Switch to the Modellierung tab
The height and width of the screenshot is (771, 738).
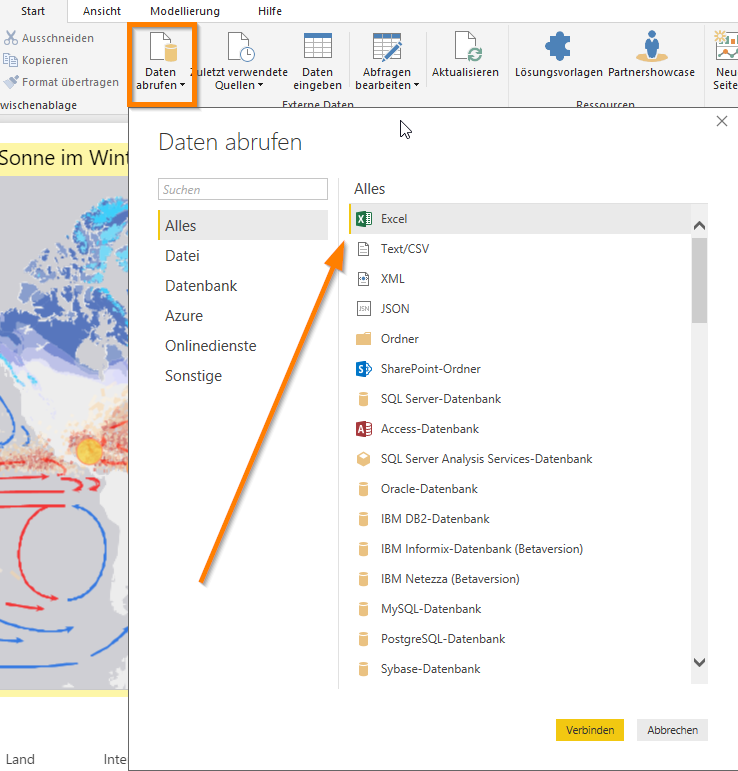(185, 11)
